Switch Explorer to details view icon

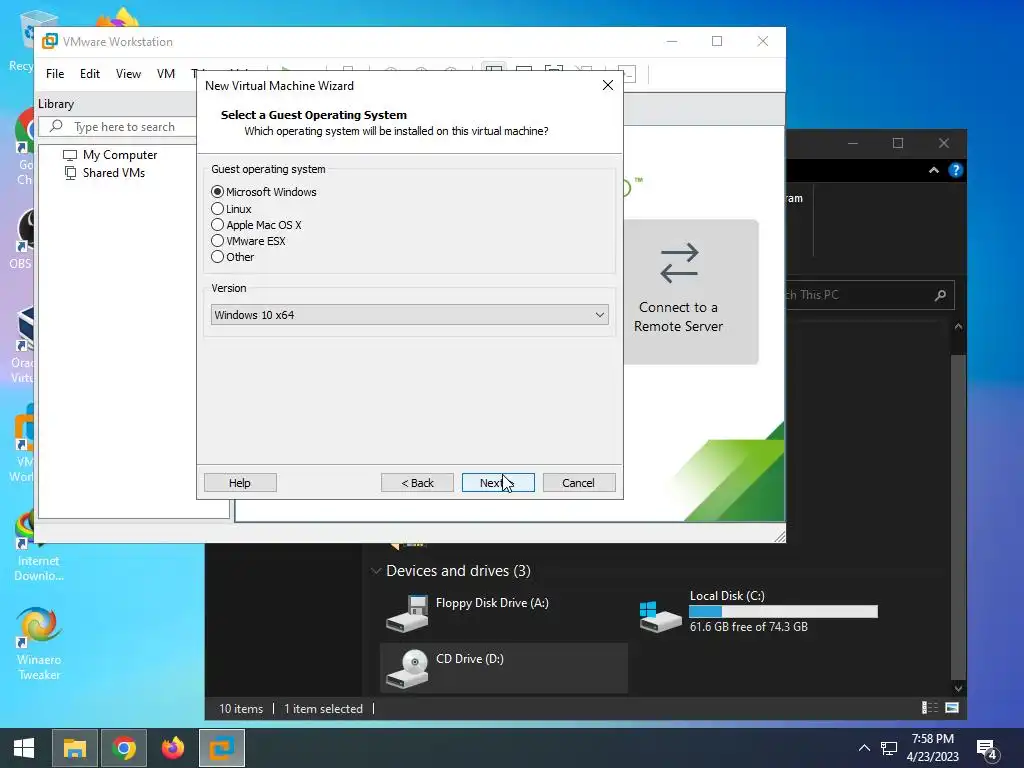click(x=929, y=707)
